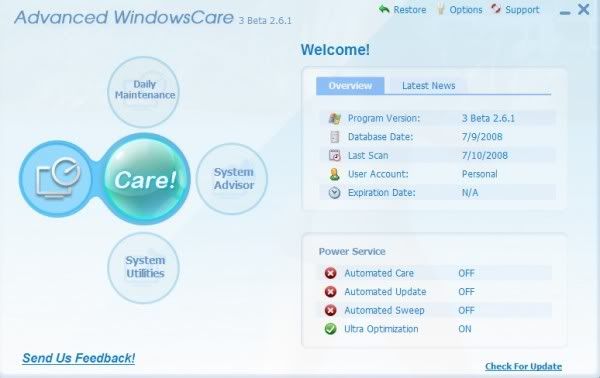Image resolution: width=600 pixels, height=378 pixels.
Task: Click the Power Service heading
Action: click(352, 251)
